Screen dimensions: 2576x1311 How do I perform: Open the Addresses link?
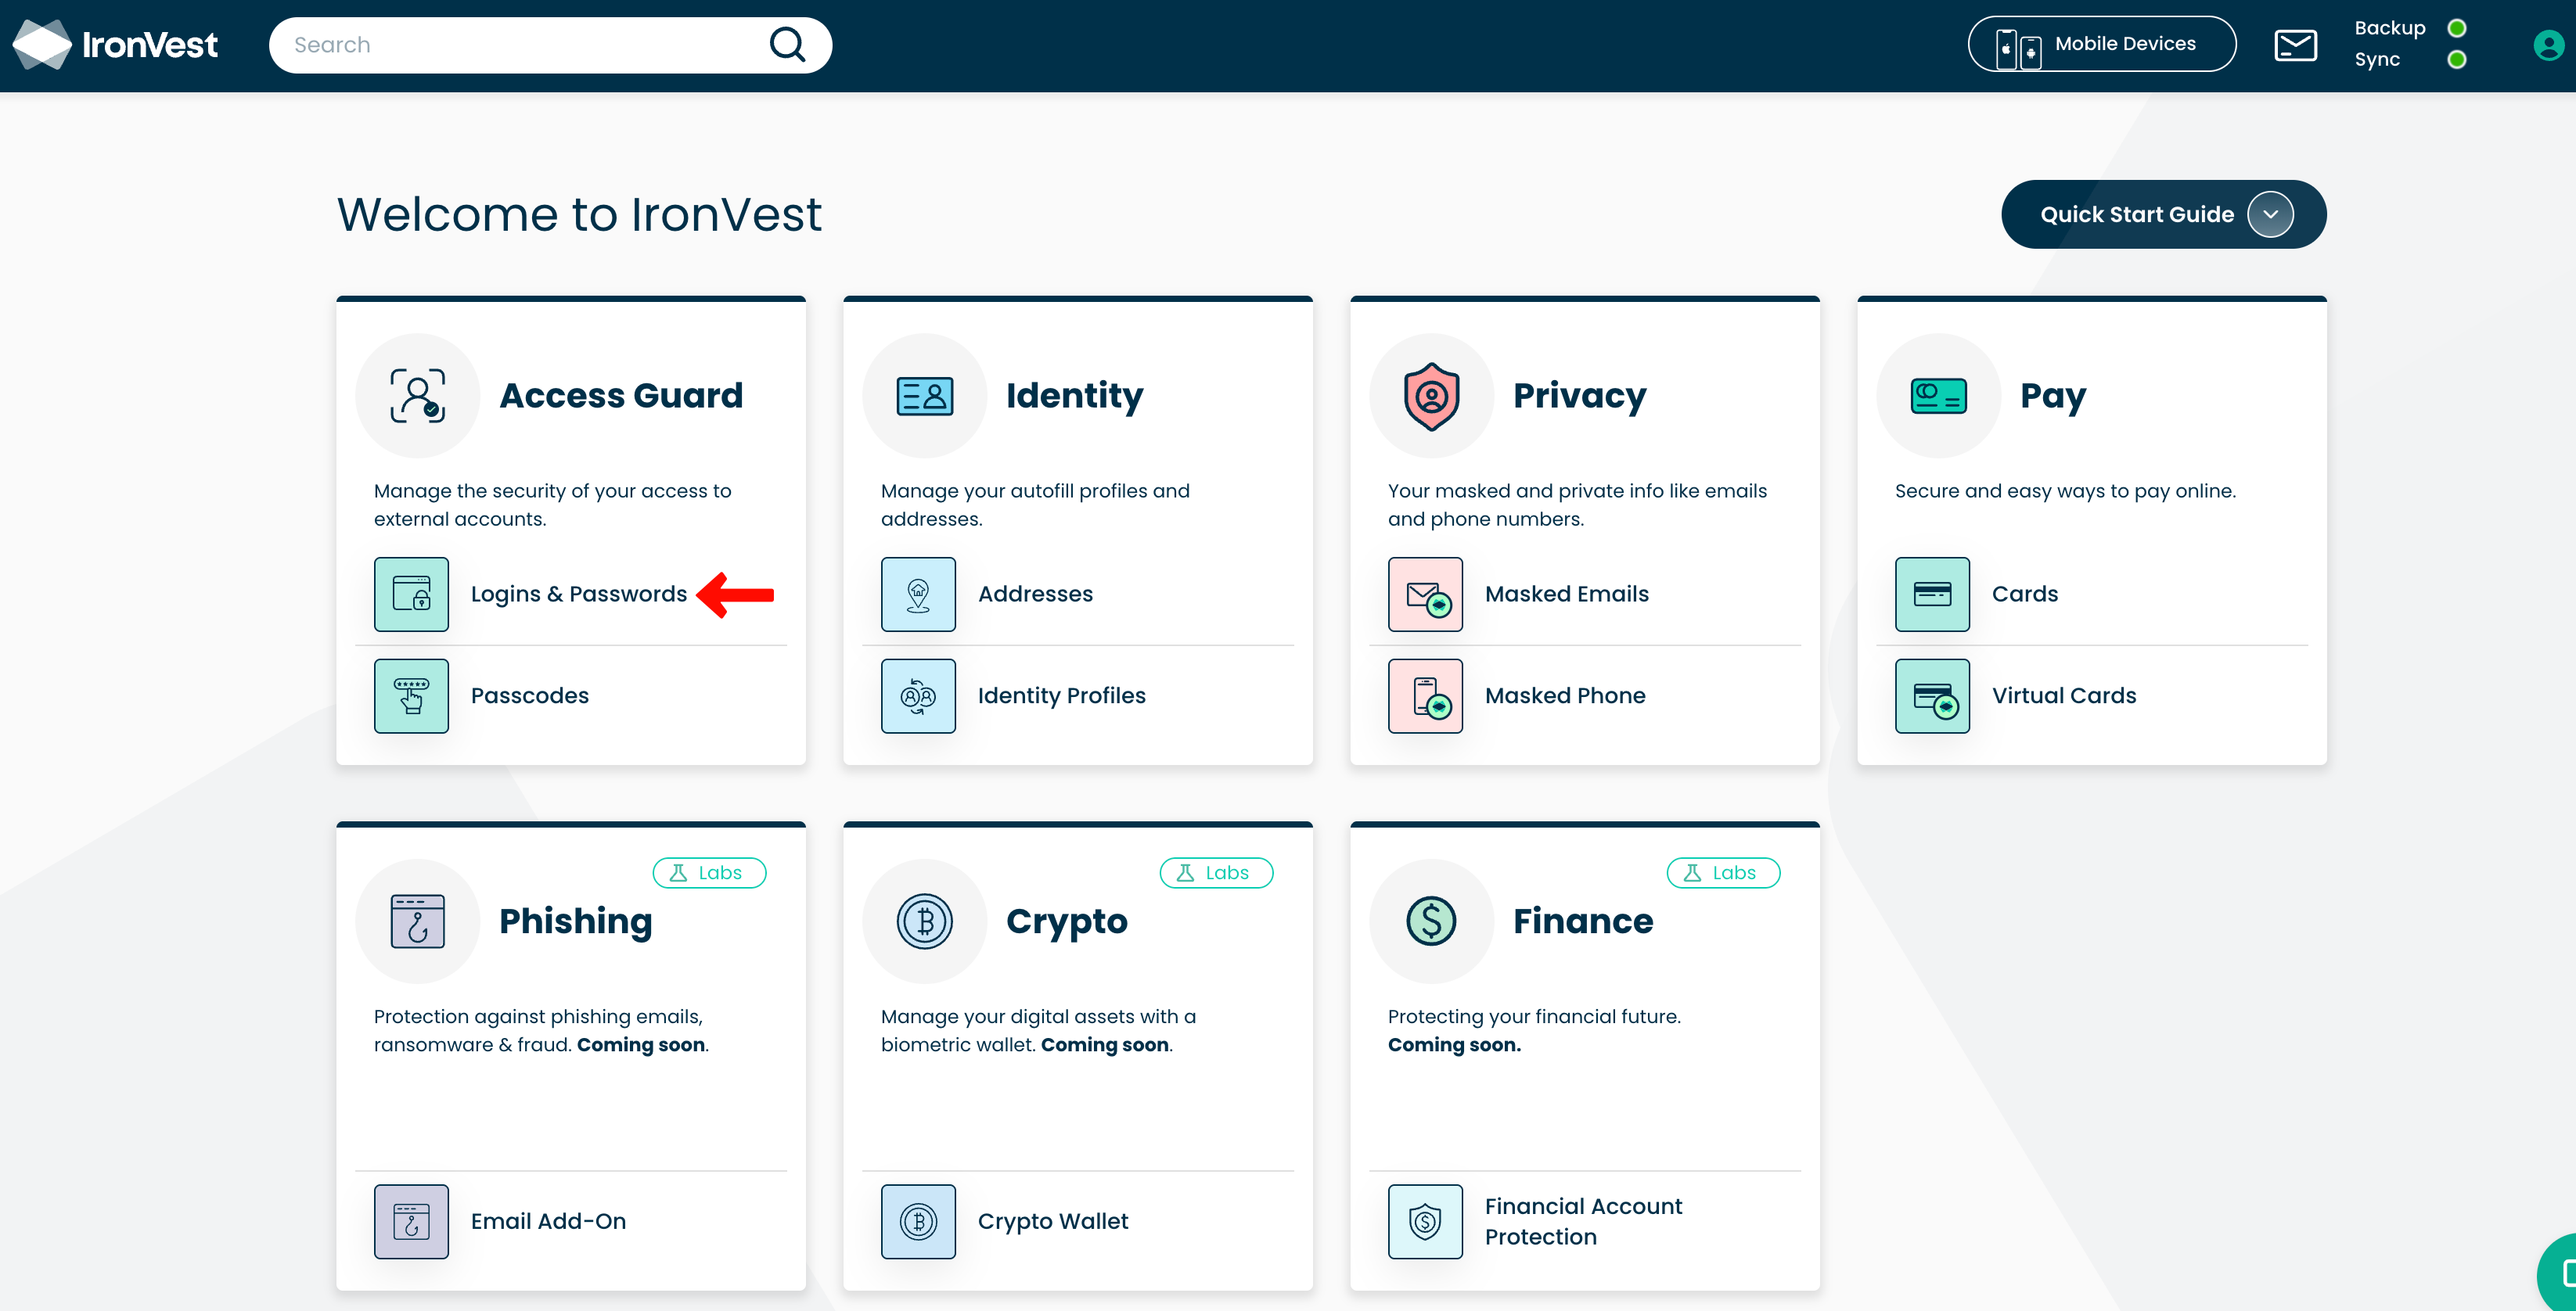1035,594
